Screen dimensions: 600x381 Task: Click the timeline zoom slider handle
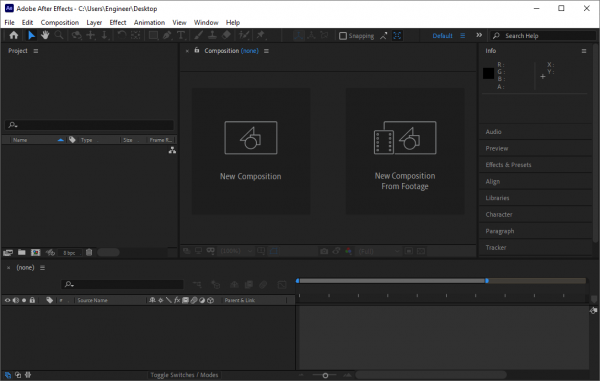325,375
